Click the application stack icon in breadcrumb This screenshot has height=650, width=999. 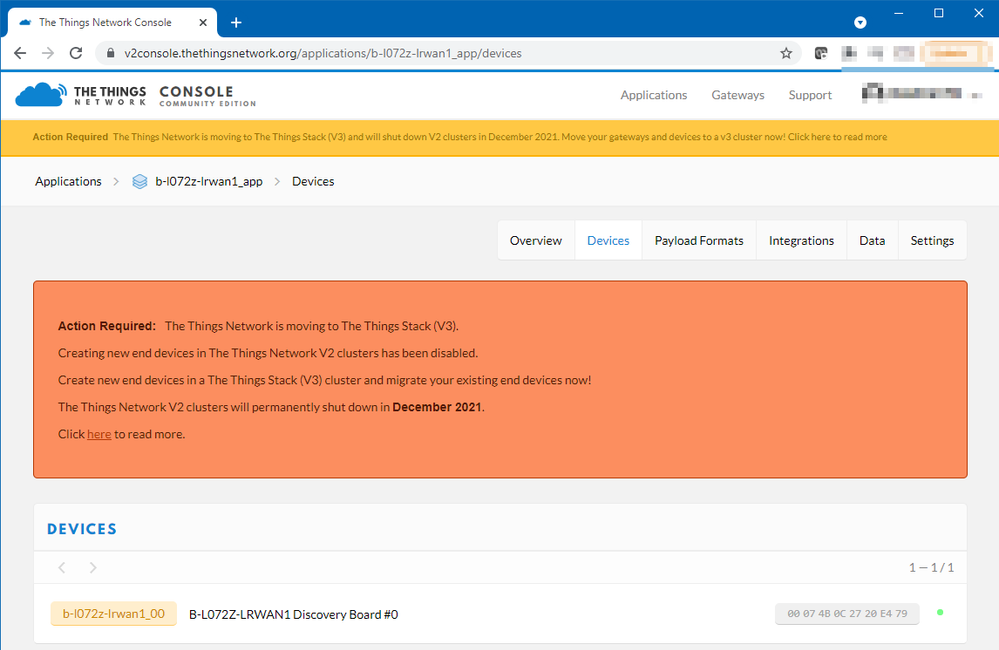pyautogui.click(x=140, y=182)
